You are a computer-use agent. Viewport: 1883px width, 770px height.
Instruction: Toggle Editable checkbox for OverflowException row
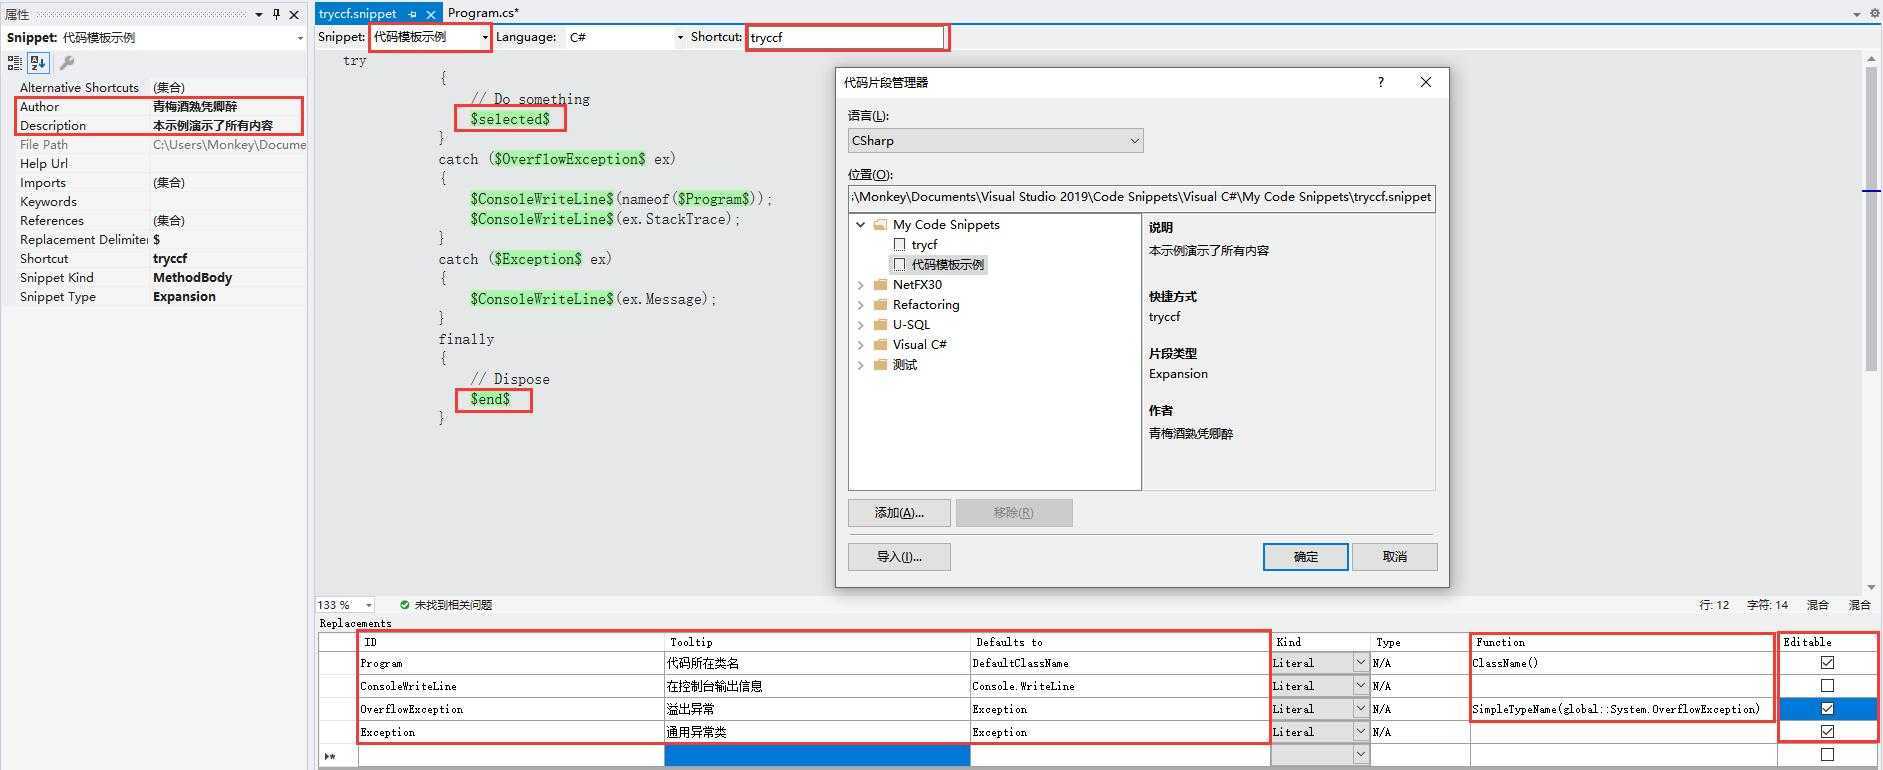1827,709
